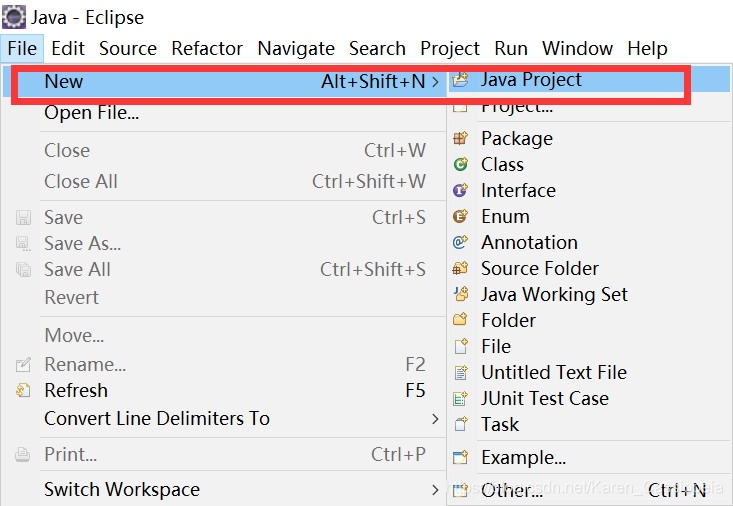733x506 pixels.
Task: Select Source Folder in New submenu
Action: tap(589, 268)
